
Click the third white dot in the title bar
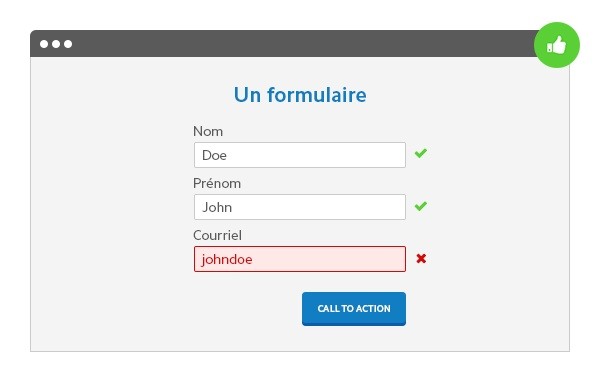click(x=68, y=44)
